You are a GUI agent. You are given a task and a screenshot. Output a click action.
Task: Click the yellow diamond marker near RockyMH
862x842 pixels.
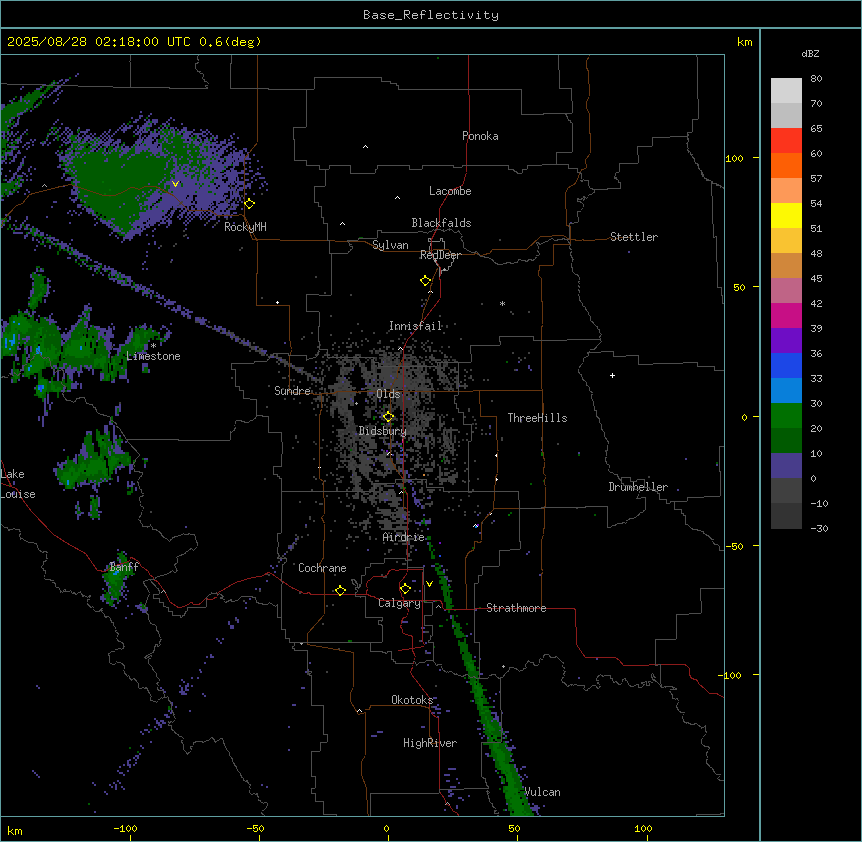(250, 204)
